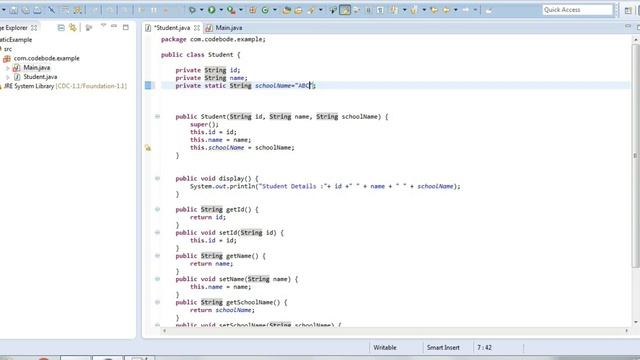Click the 7 : 42 cursor position
This screenshot has height=360, width=640.
[484, 347]
